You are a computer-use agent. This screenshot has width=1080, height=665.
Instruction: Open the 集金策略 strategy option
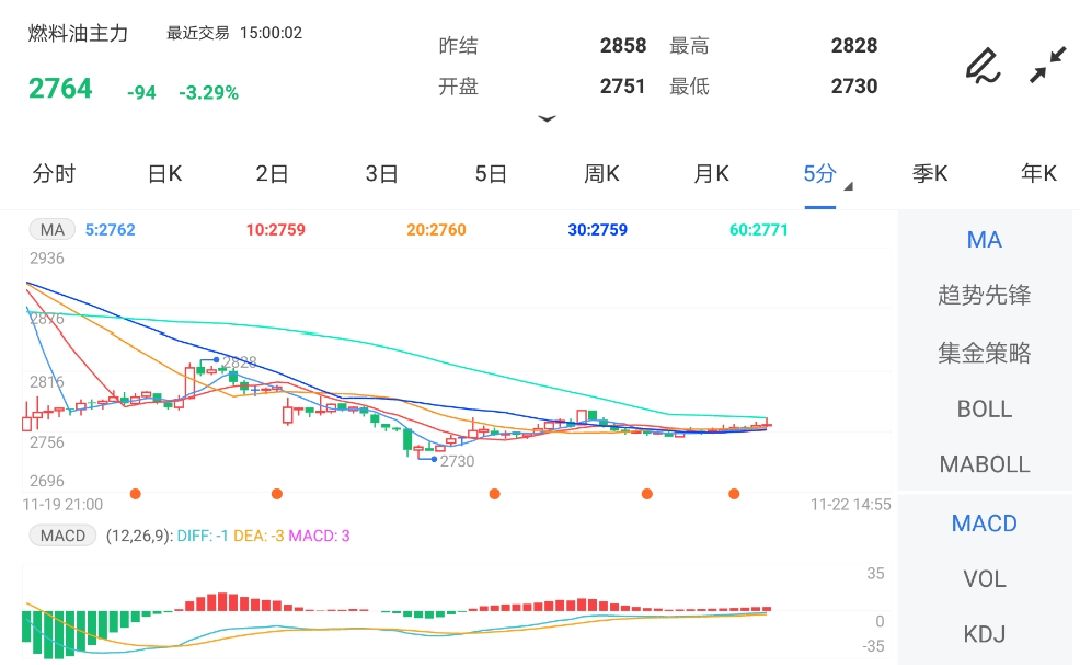point(983,352)
